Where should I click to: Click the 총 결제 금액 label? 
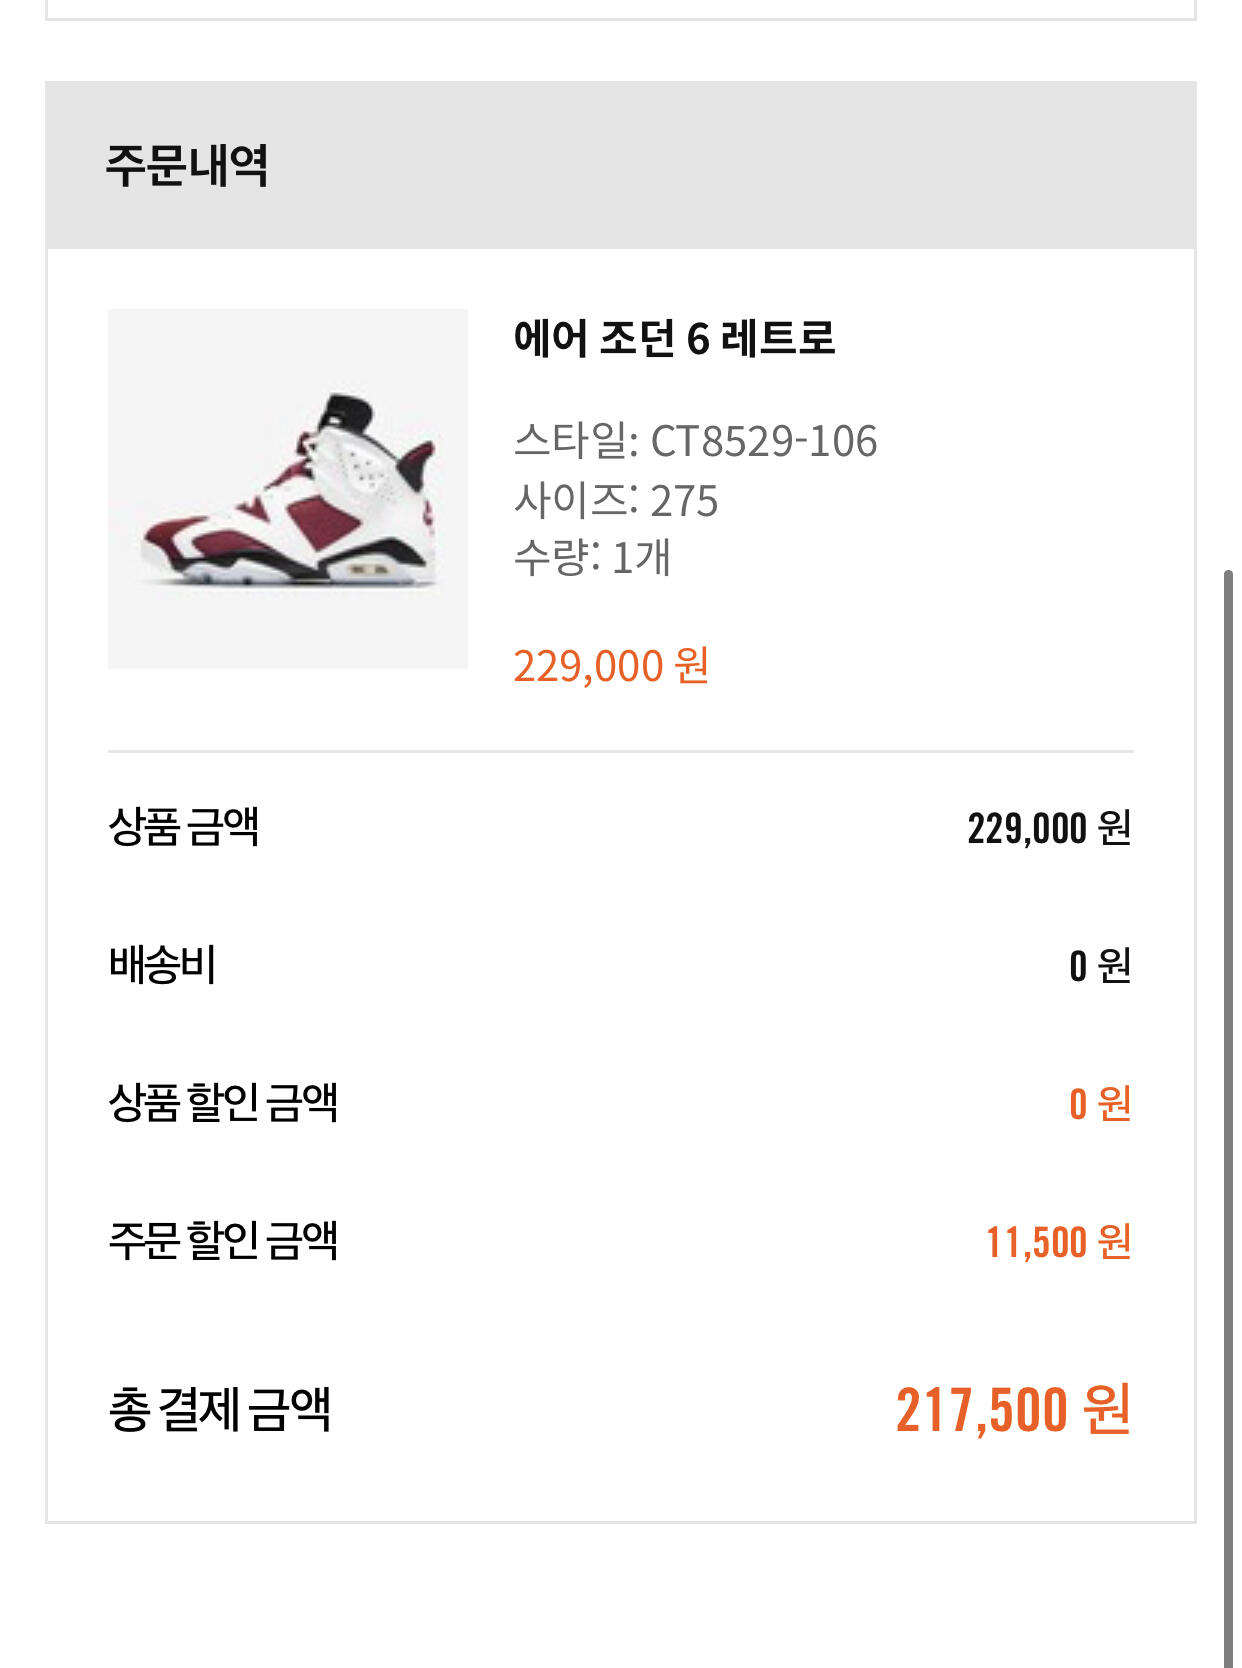click(220, 1410)
